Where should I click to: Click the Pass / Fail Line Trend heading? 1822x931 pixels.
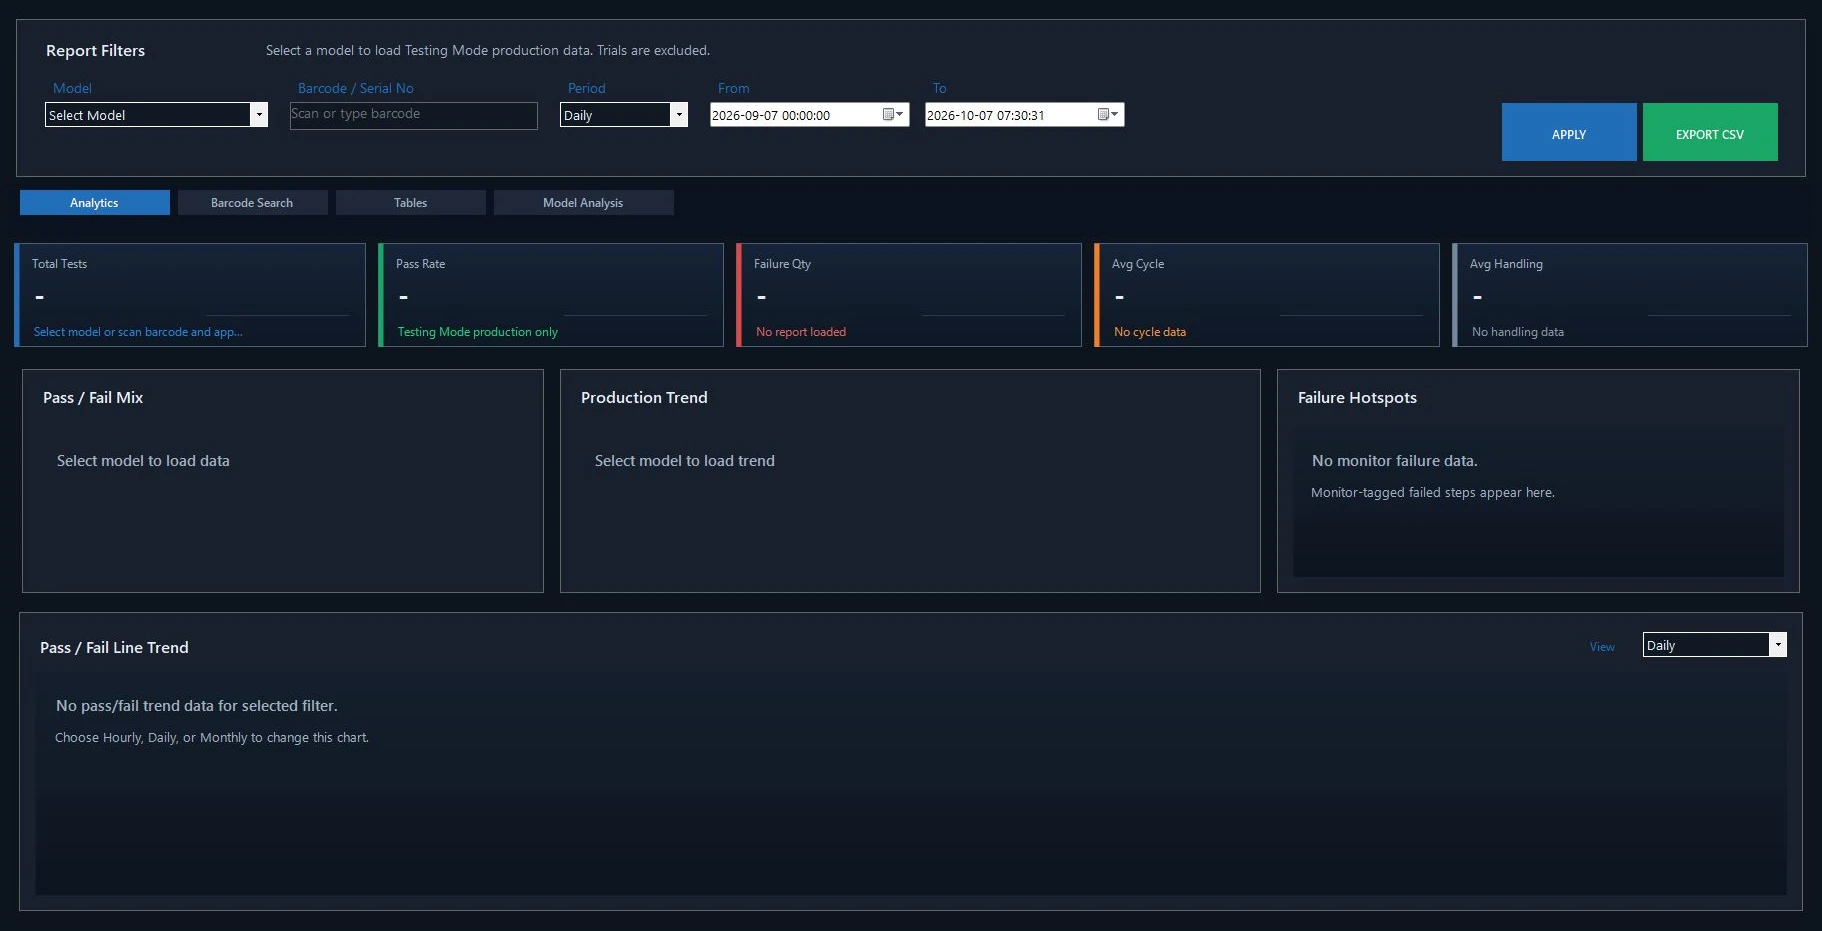click(114, 648)
